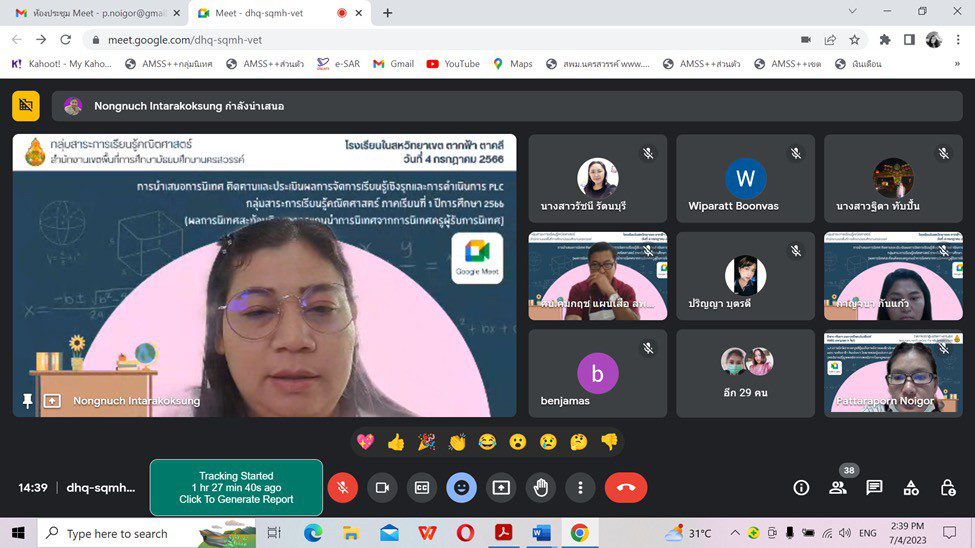Open the Kahoot bookmark

(61, 63)
